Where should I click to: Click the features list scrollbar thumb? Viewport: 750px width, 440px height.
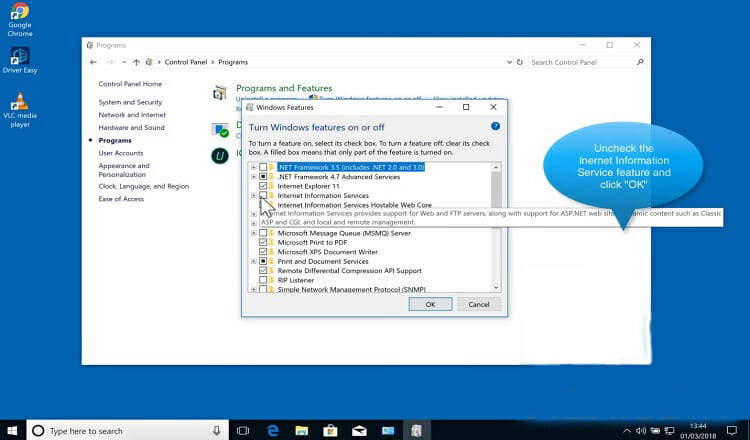click(x=496, y=190)
